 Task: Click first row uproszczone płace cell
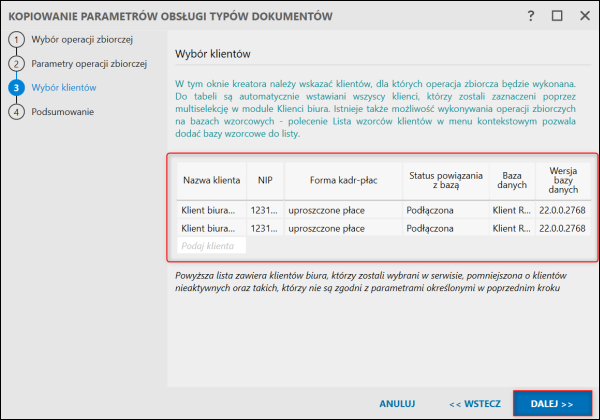pos(343,210)
